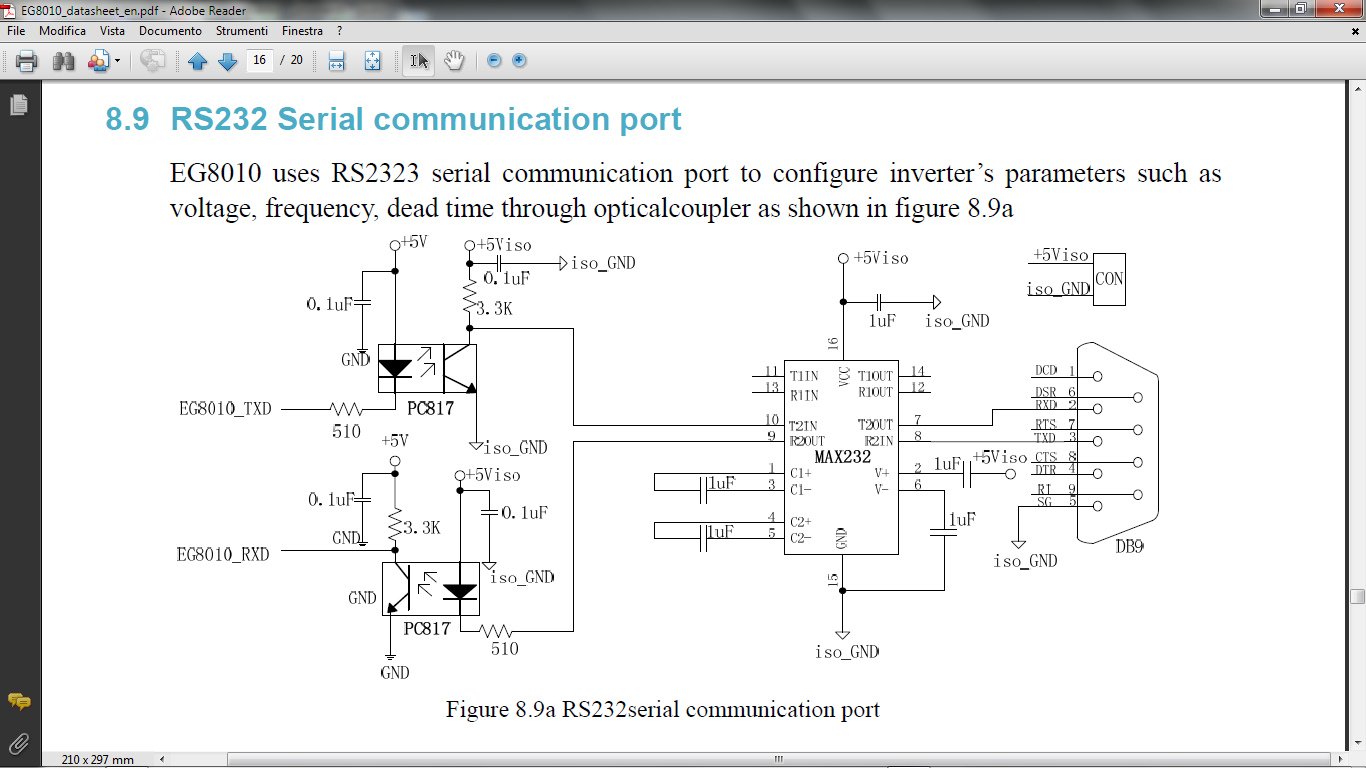Open the Documento menu

170,31
